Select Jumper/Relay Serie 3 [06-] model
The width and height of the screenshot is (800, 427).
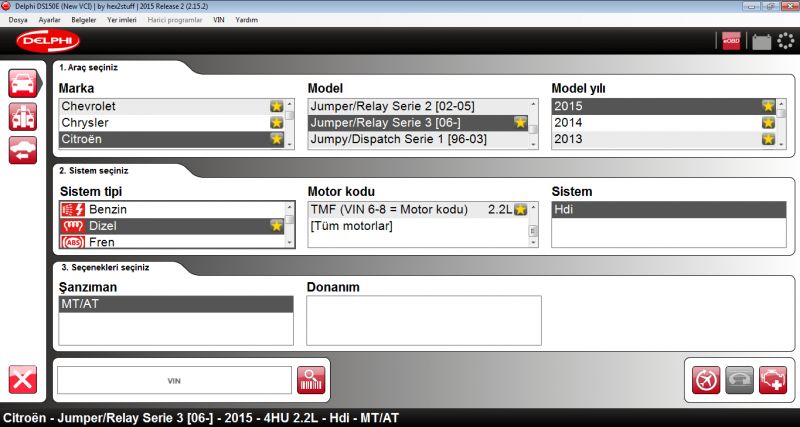[x=418, y=122]
